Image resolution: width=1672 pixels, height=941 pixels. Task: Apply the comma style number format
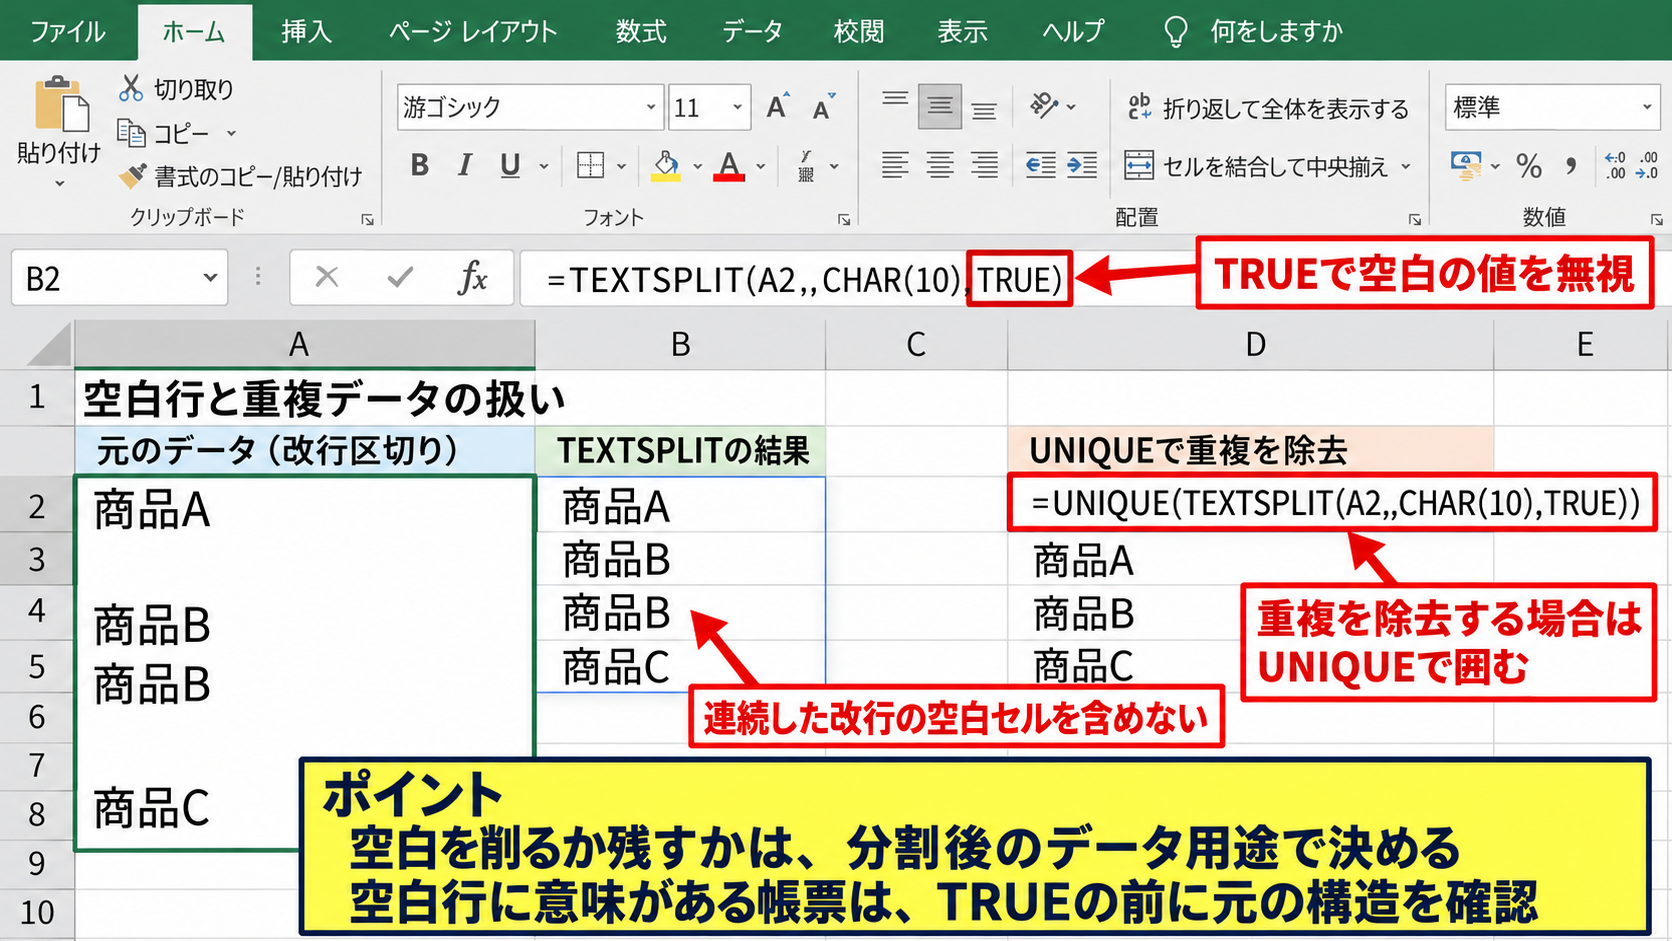pos(1571,165)
